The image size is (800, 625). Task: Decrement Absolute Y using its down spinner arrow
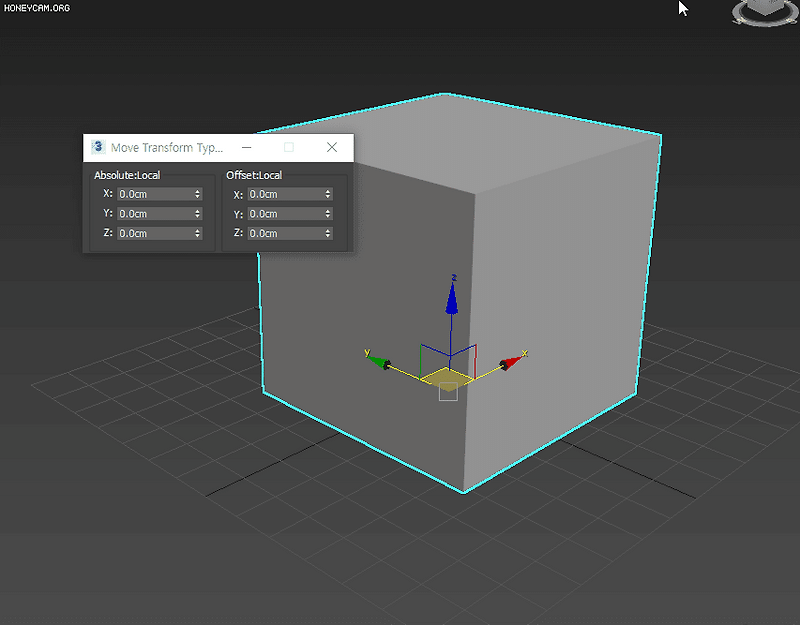tap(197, 217)
